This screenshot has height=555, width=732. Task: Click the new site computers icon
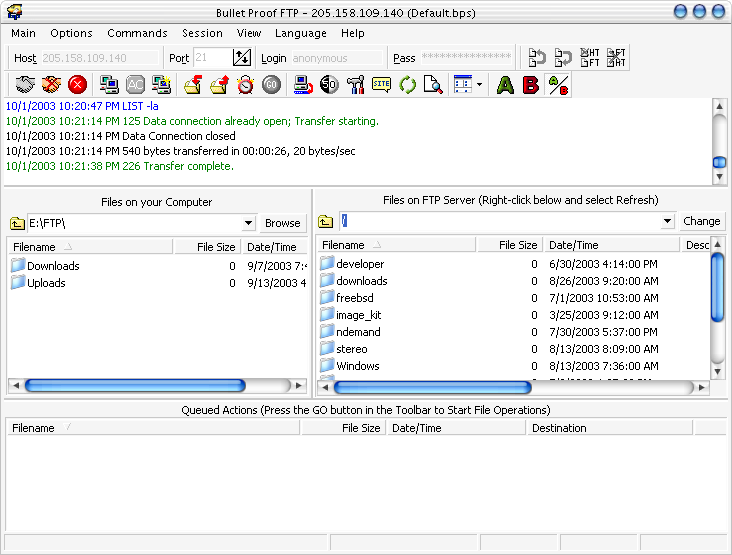click(x=162, y=85)
